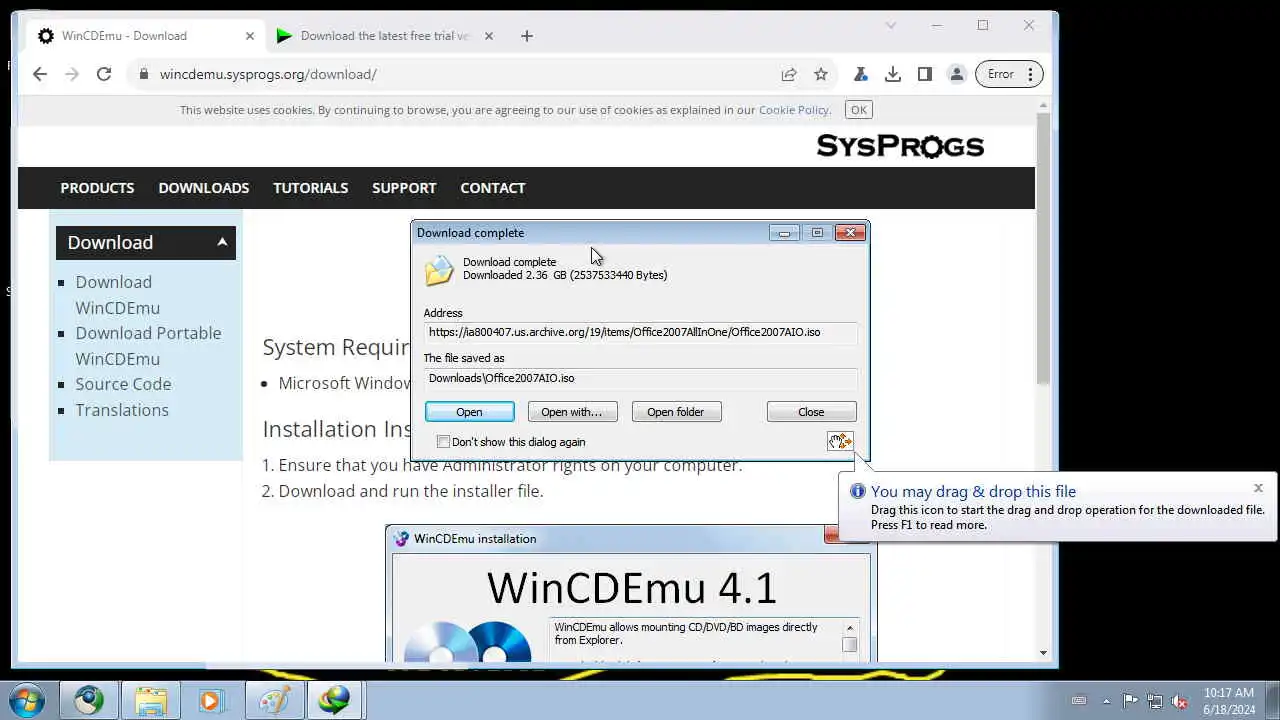Open the flask extension icon
This screenshot has height=720, width=1280.
click(860, 74)
